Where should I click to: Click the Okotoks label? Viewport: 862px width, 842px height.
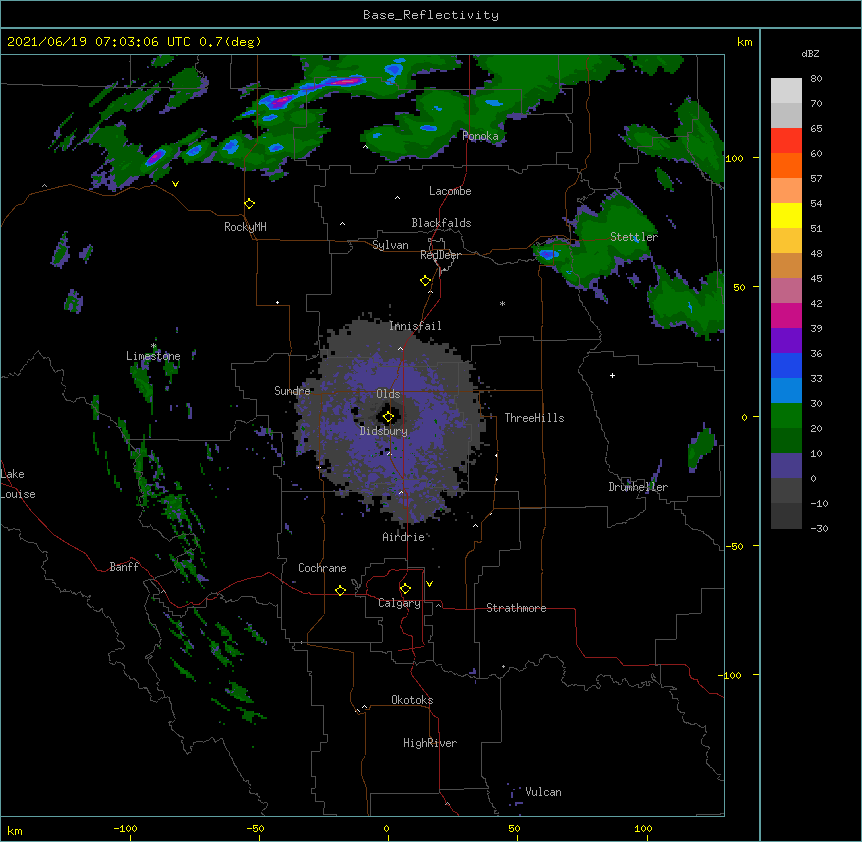[x=412, y=700]
